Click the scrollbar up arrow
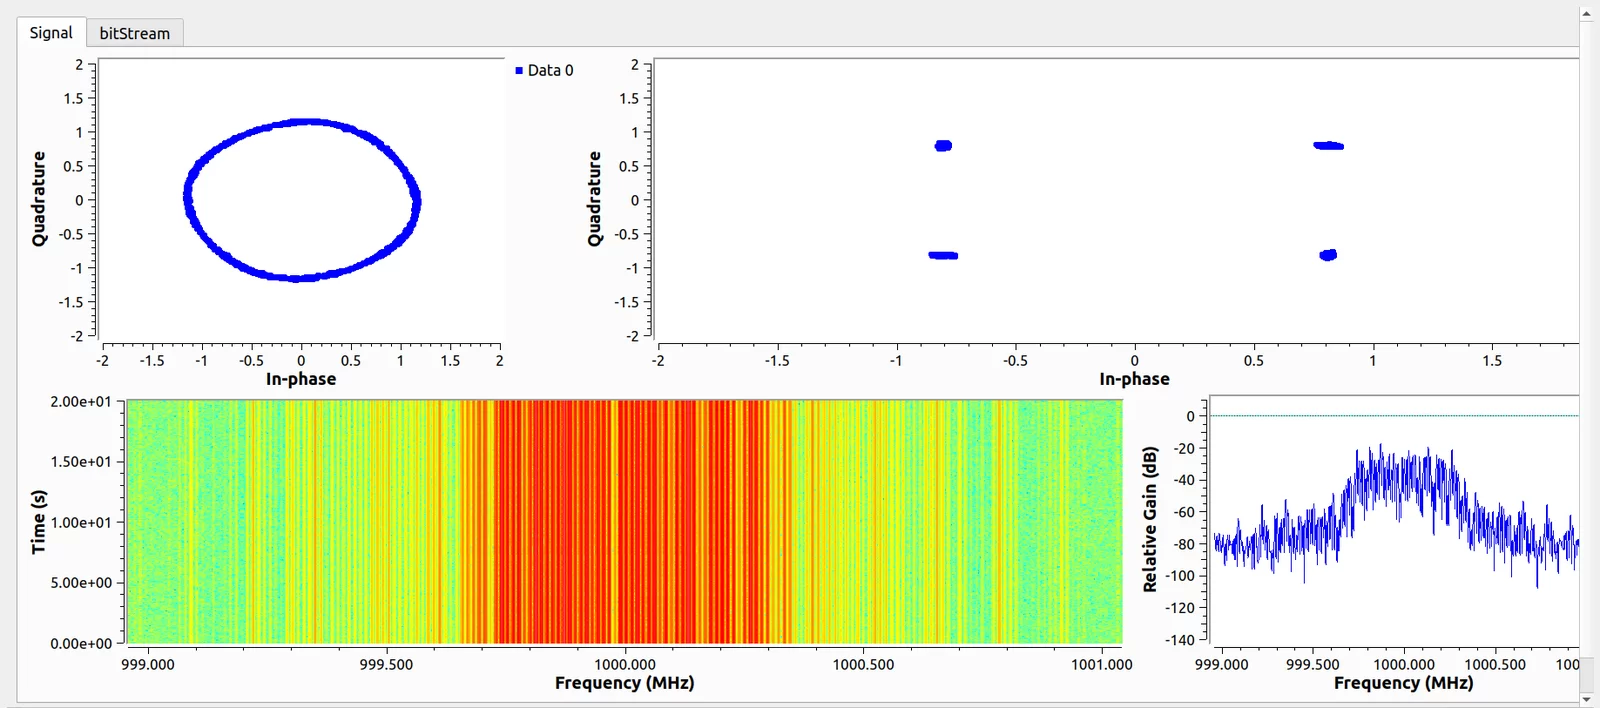Screen dimensions: 1600x708 coord(1587,13)
